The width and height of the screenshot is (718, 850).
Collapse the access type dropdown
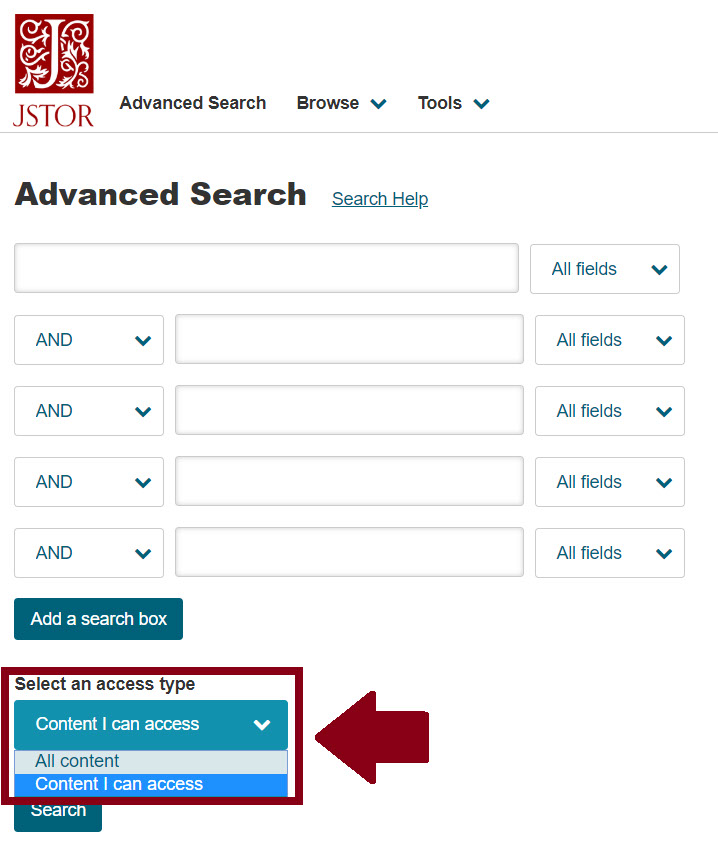pos(151,724)
